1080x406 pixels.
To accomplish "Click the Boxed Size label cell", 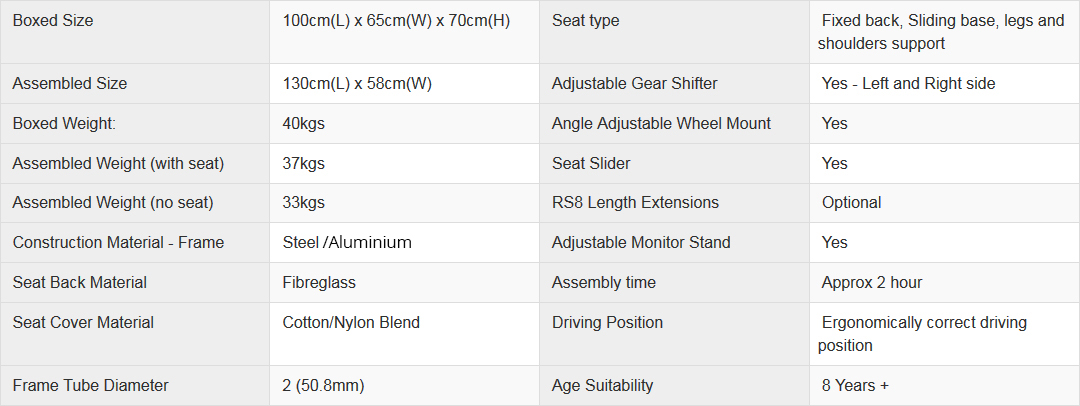I will [135, 32].
